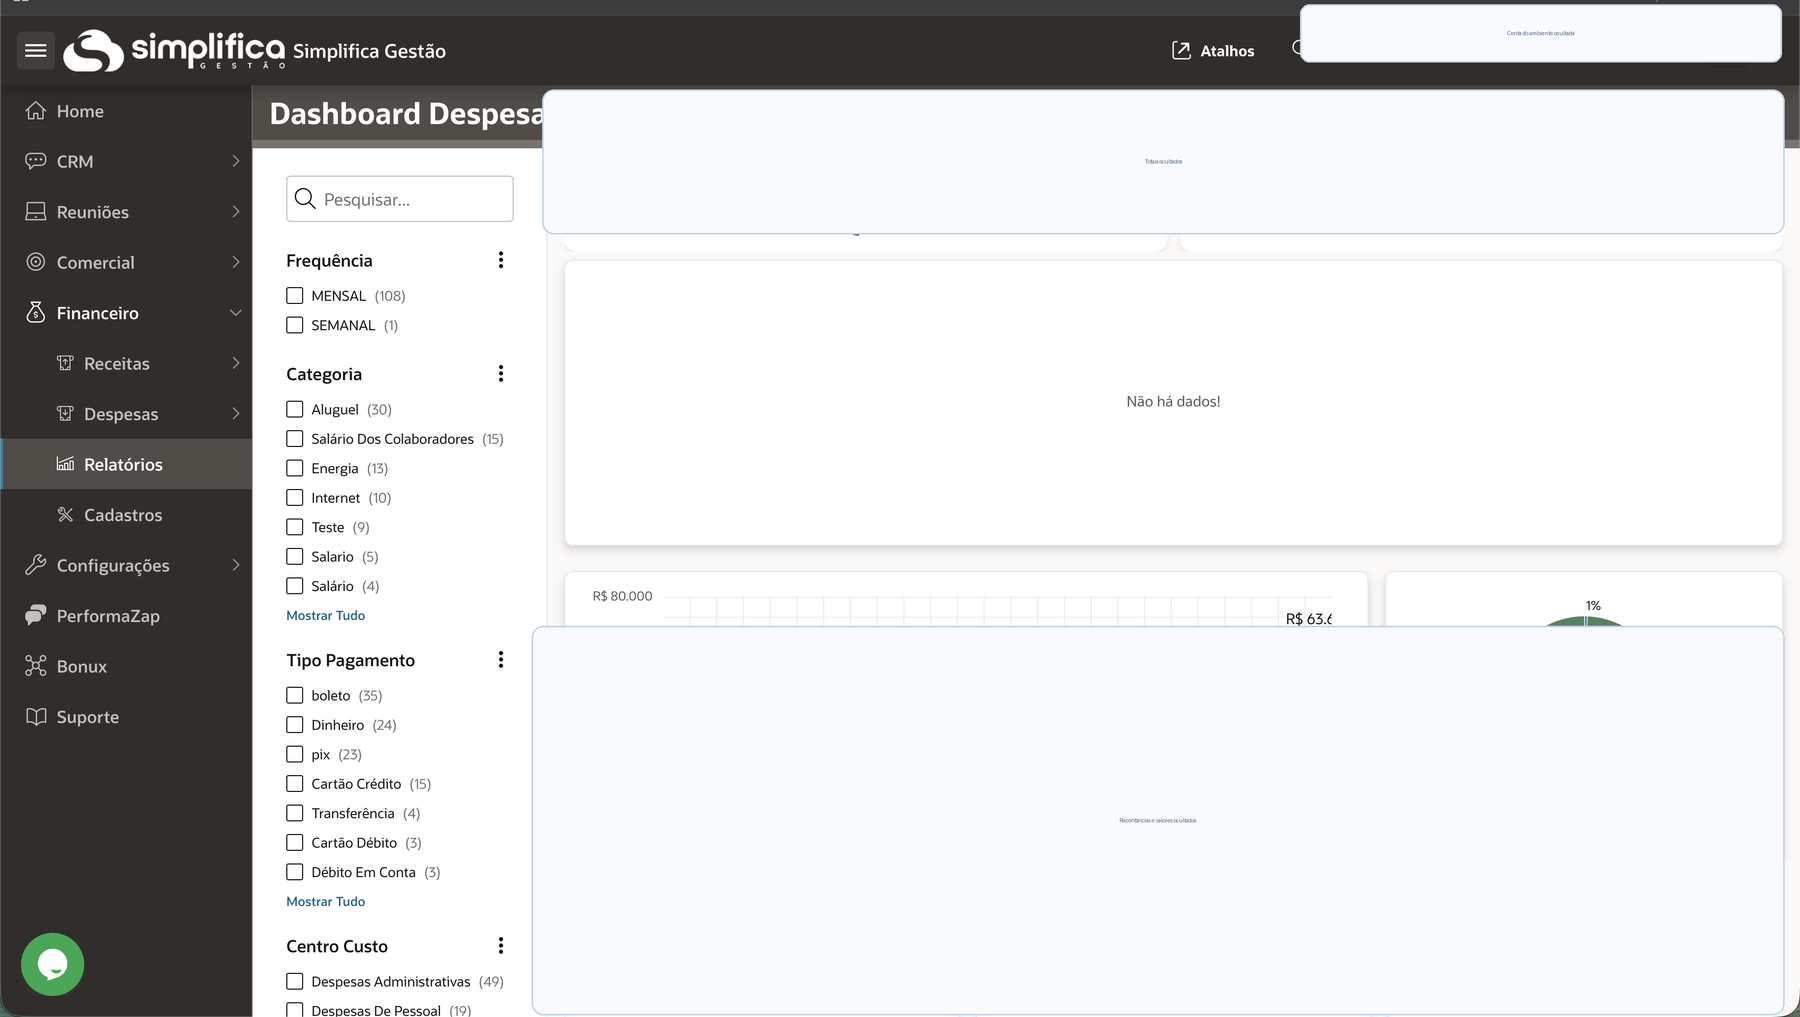Select Relatórios in the sidebar

point(123,464)
